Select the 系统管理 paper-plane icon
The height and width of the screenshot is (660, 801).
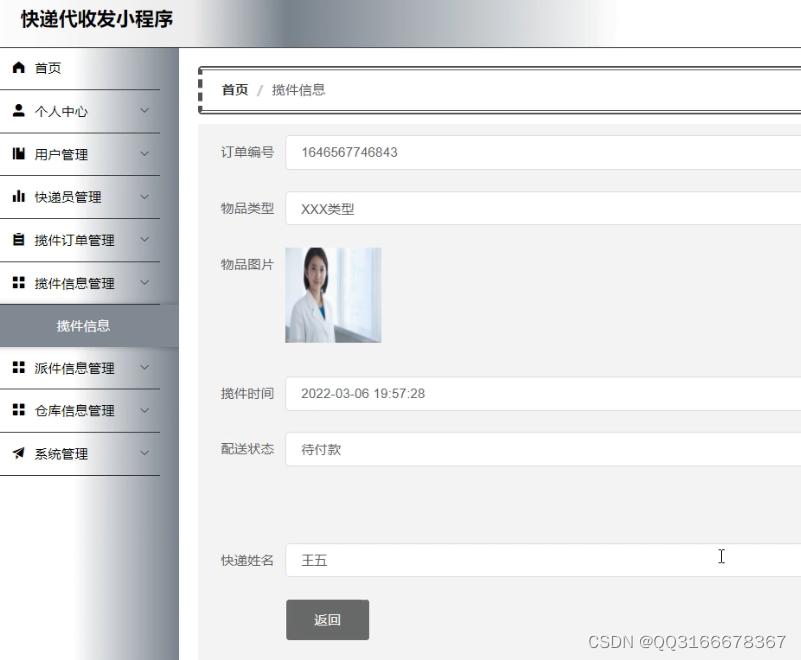point(17,453)
